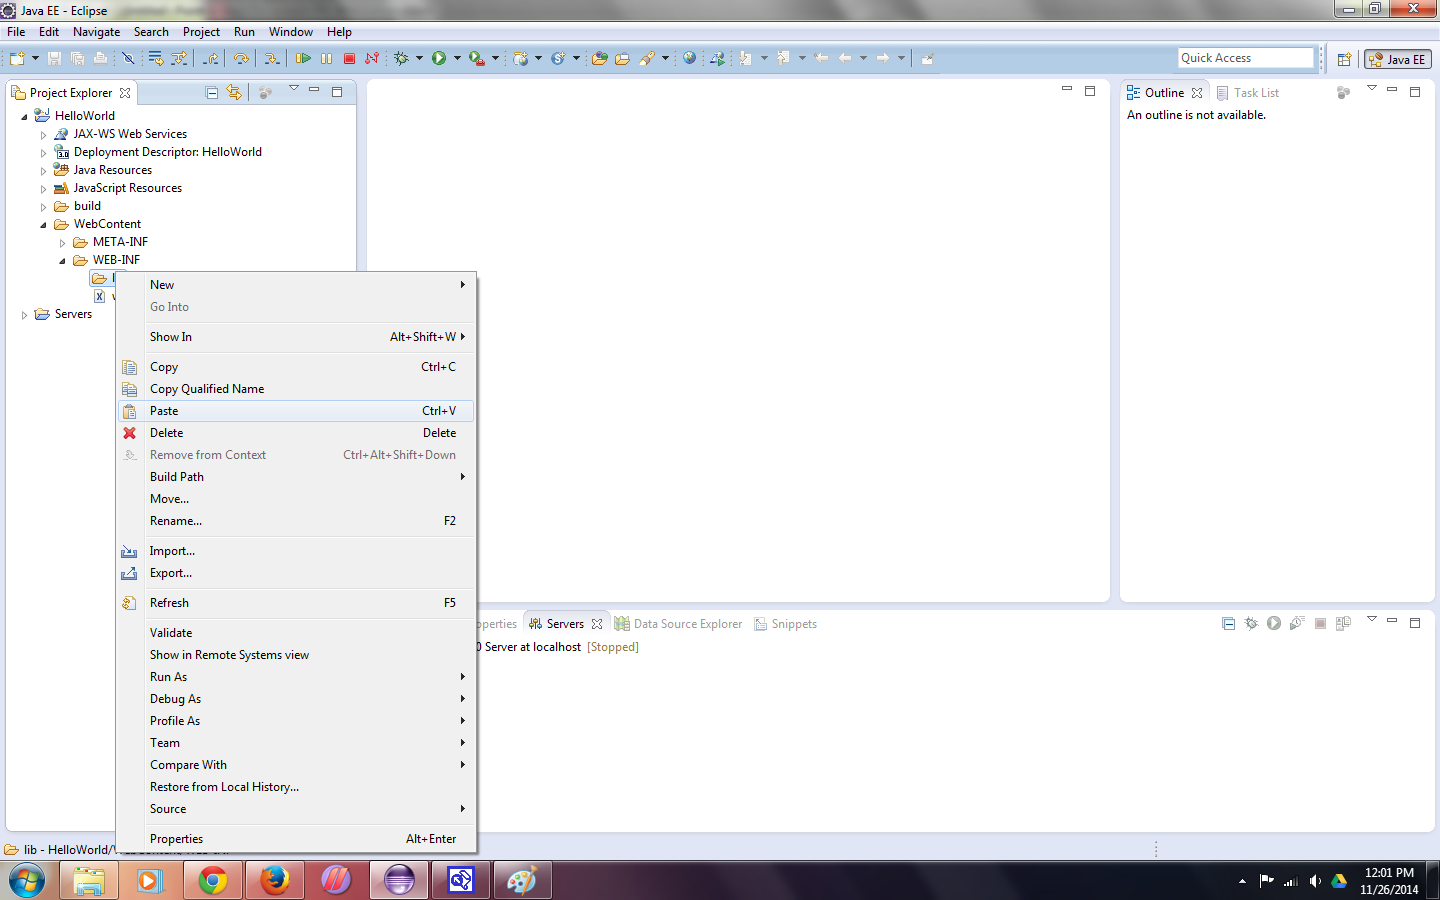Open Firefox from taskbar

pyautogui.click(x=275, y=880)
